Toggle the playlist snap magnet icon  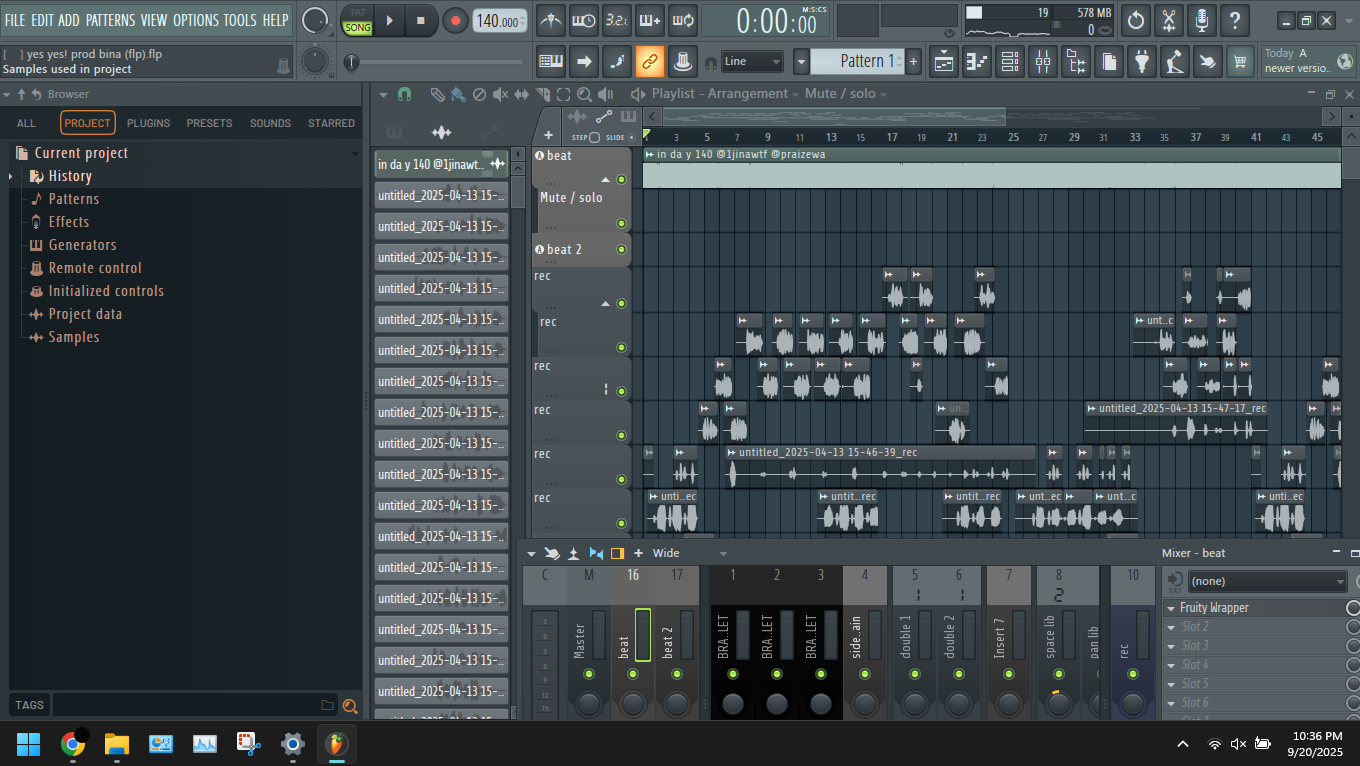[x=404, y=94]
